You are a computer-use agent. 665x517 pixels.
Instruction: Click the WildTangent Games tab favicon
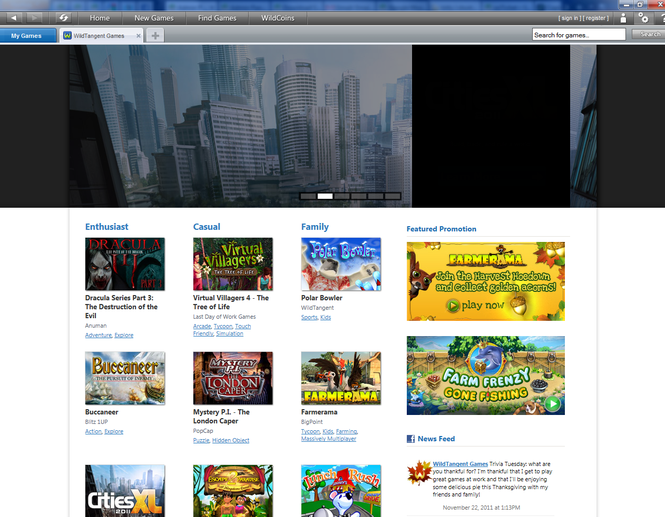[67, 36]
